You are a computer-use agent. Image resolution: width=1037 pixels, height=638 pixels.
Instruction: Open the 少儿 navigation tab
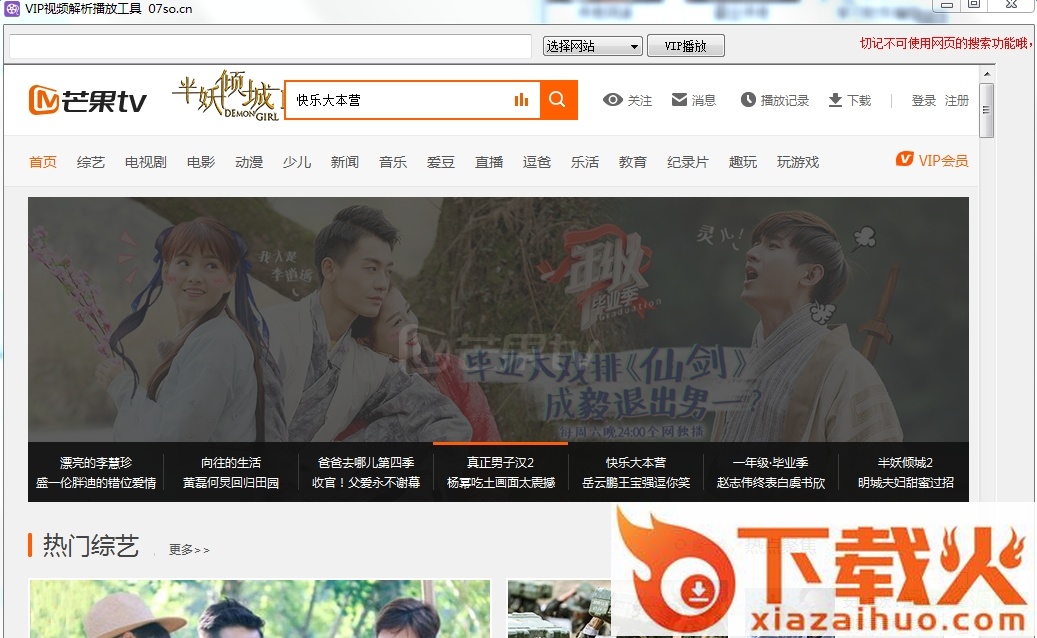coord(297,162)
